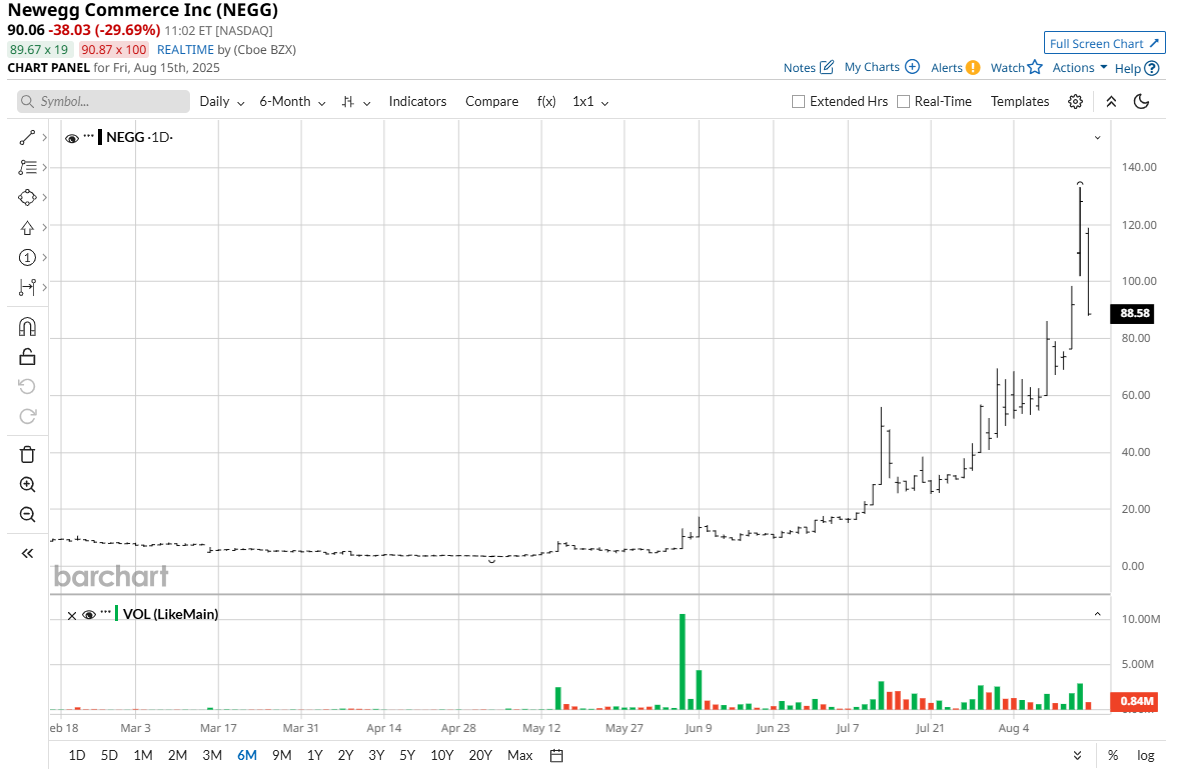Choose the shapes polygon tool
The width and height of the screenshot is (1195, 783).
(27, 197)
